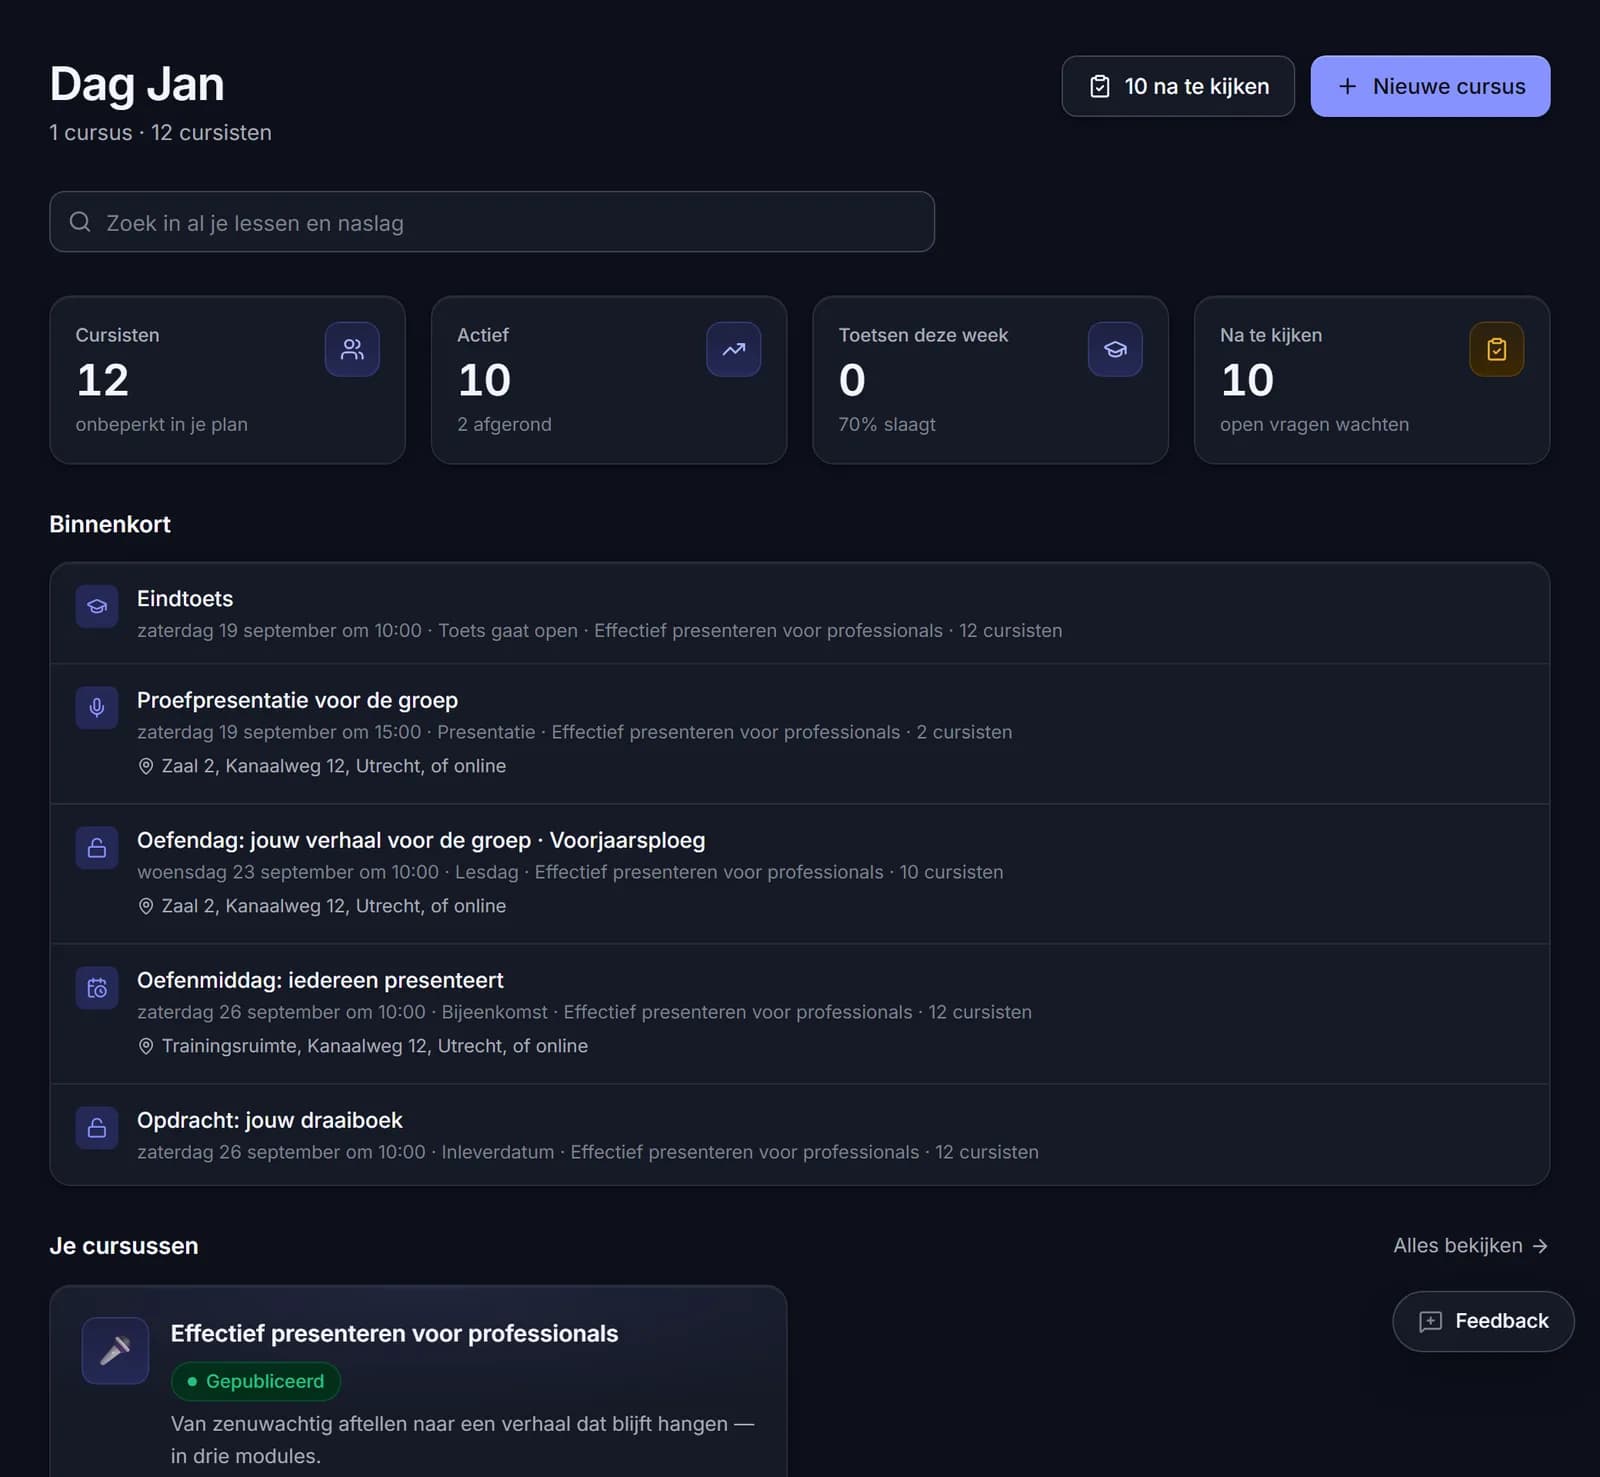Screen dimensions: 1600x1477
Task: Open the Eindtoets upcoming item
Action: coord(800,613)
